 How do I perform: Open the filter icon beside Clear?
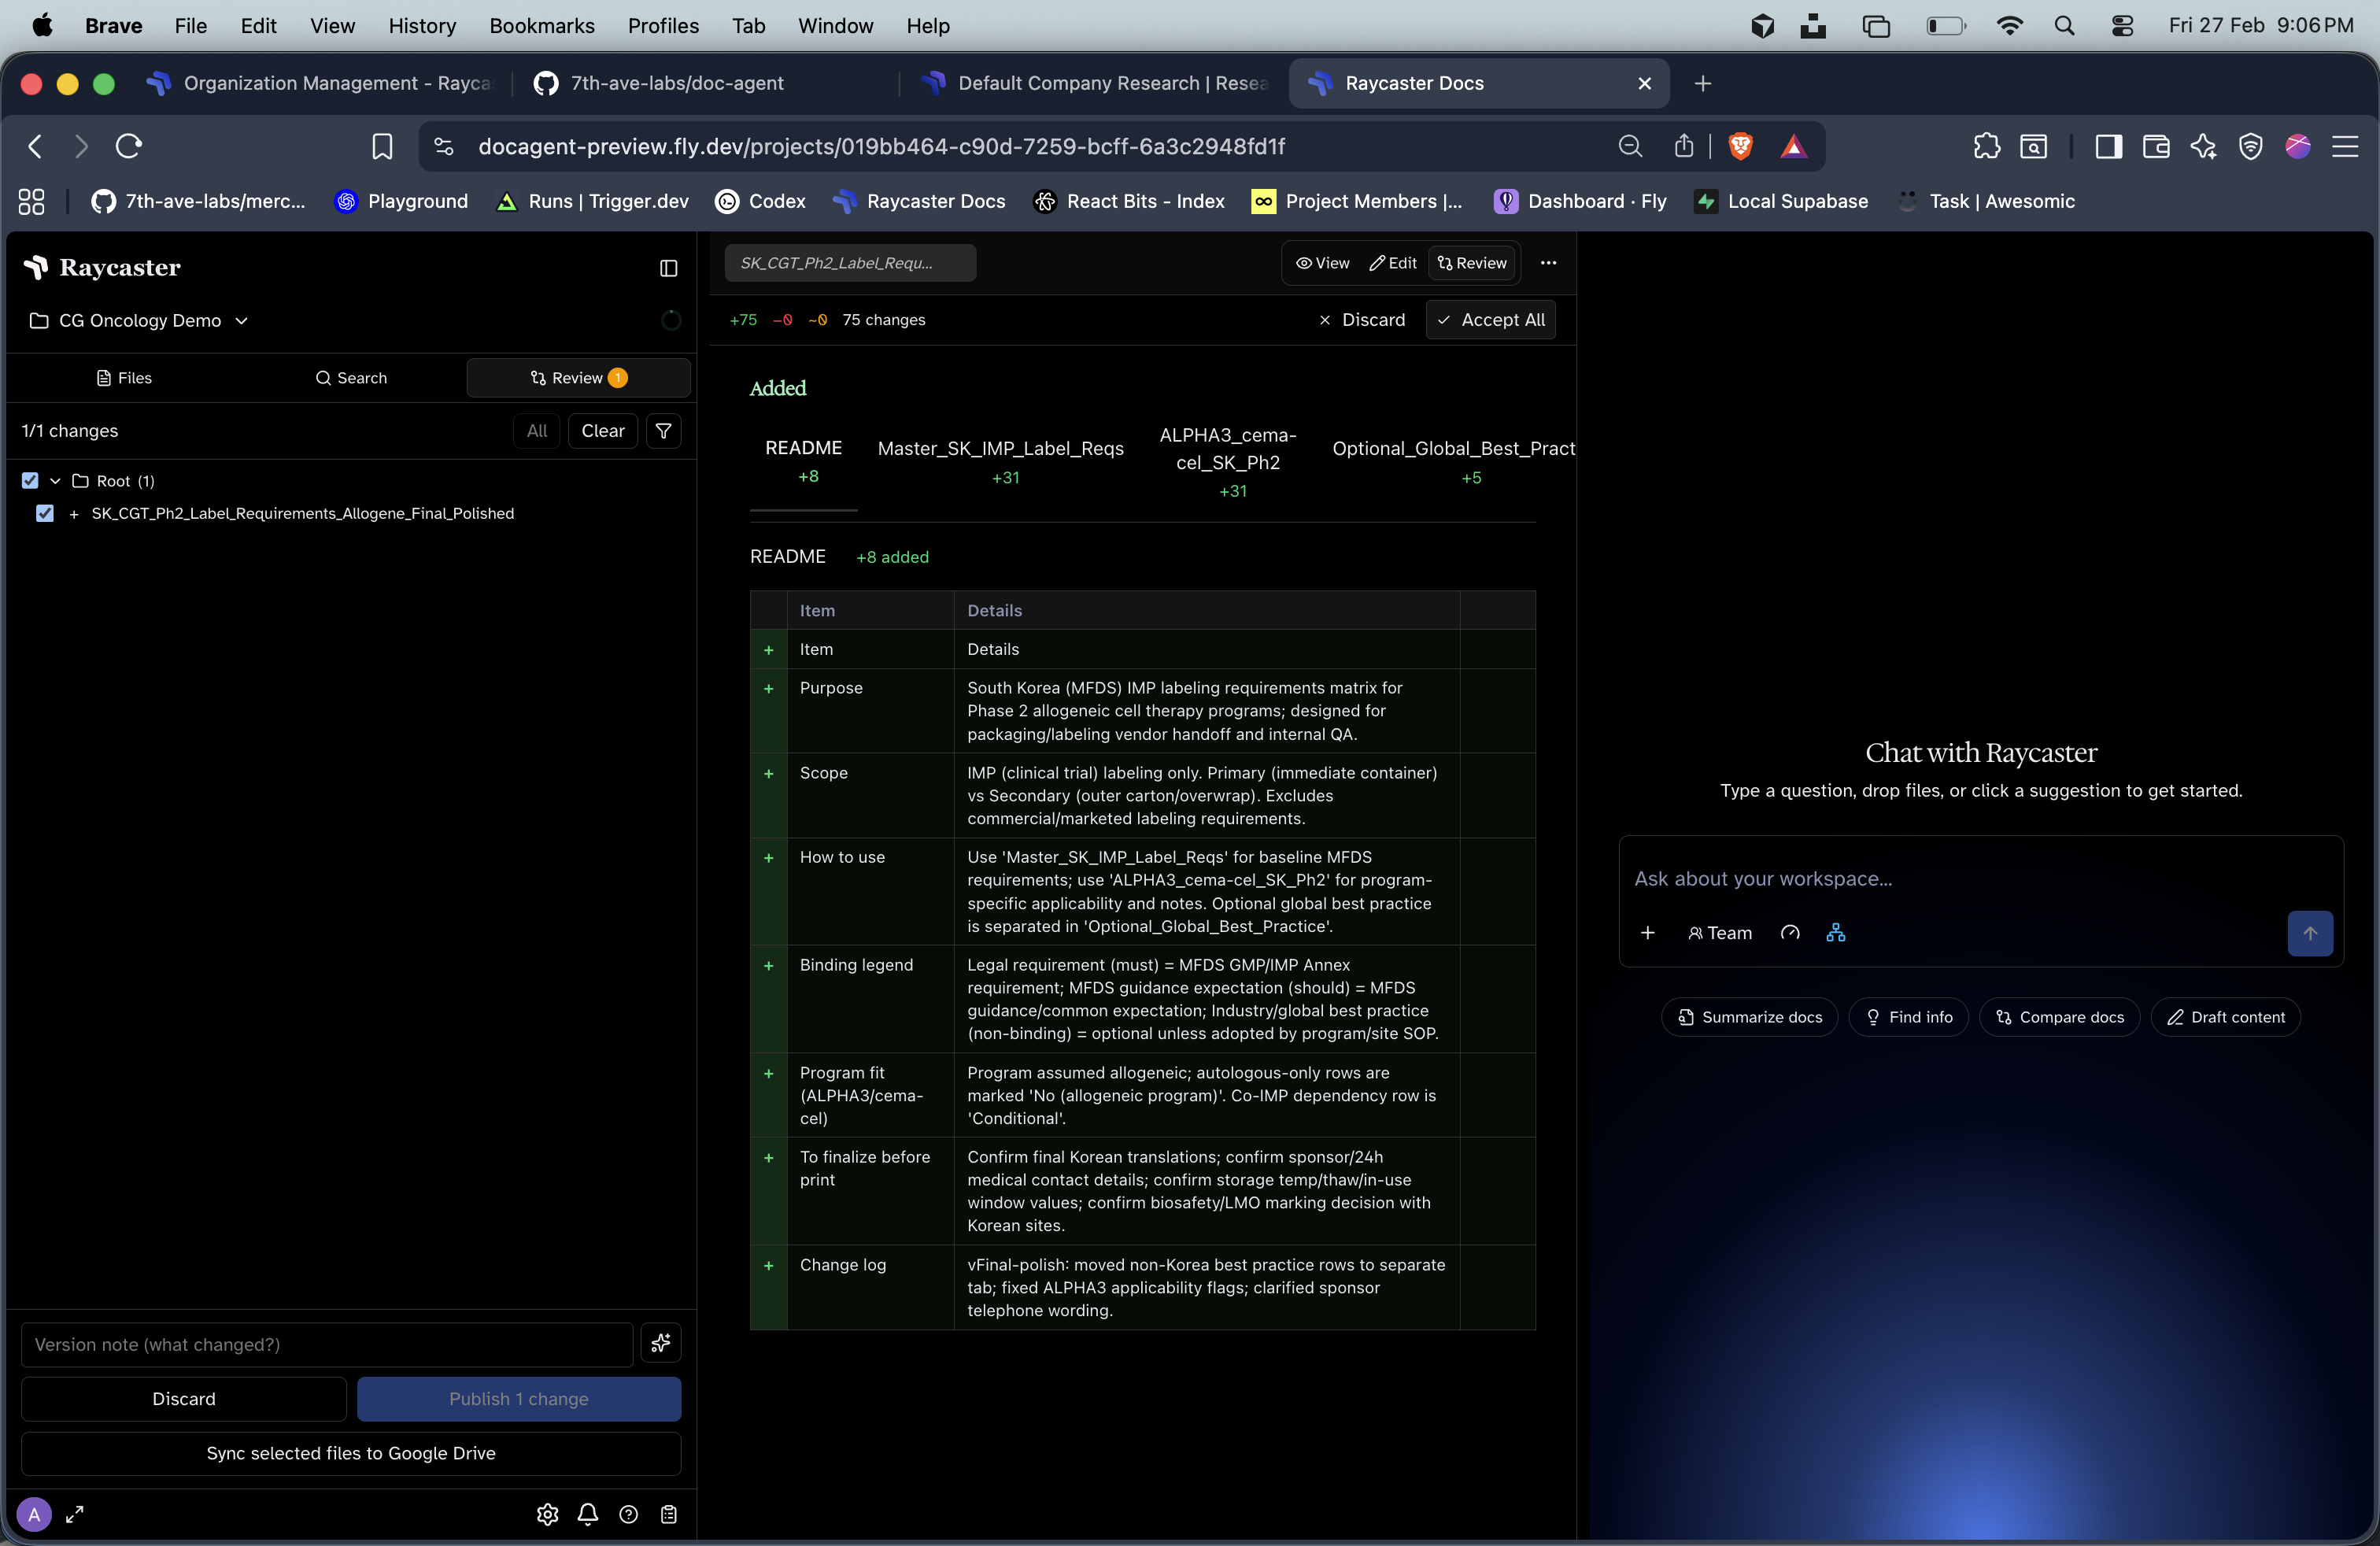click(663, 430)
